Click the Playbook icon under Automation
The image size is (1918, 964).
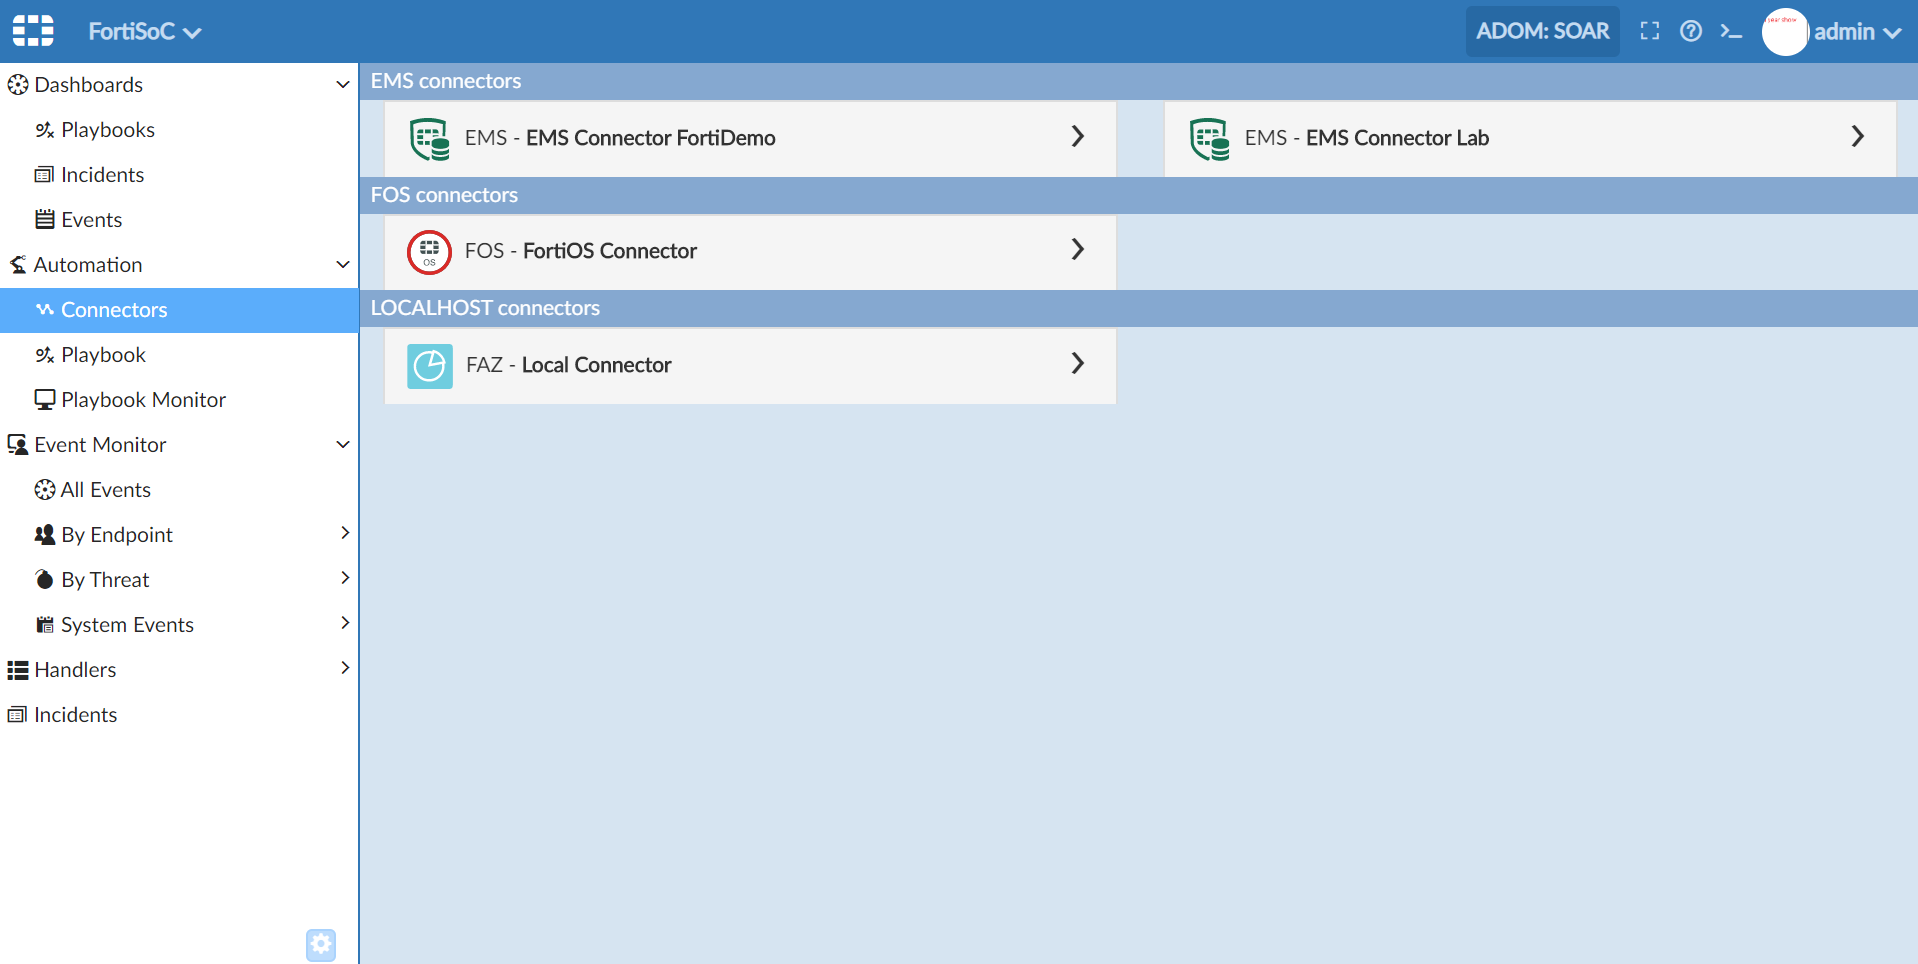click(x=45, y=355)
